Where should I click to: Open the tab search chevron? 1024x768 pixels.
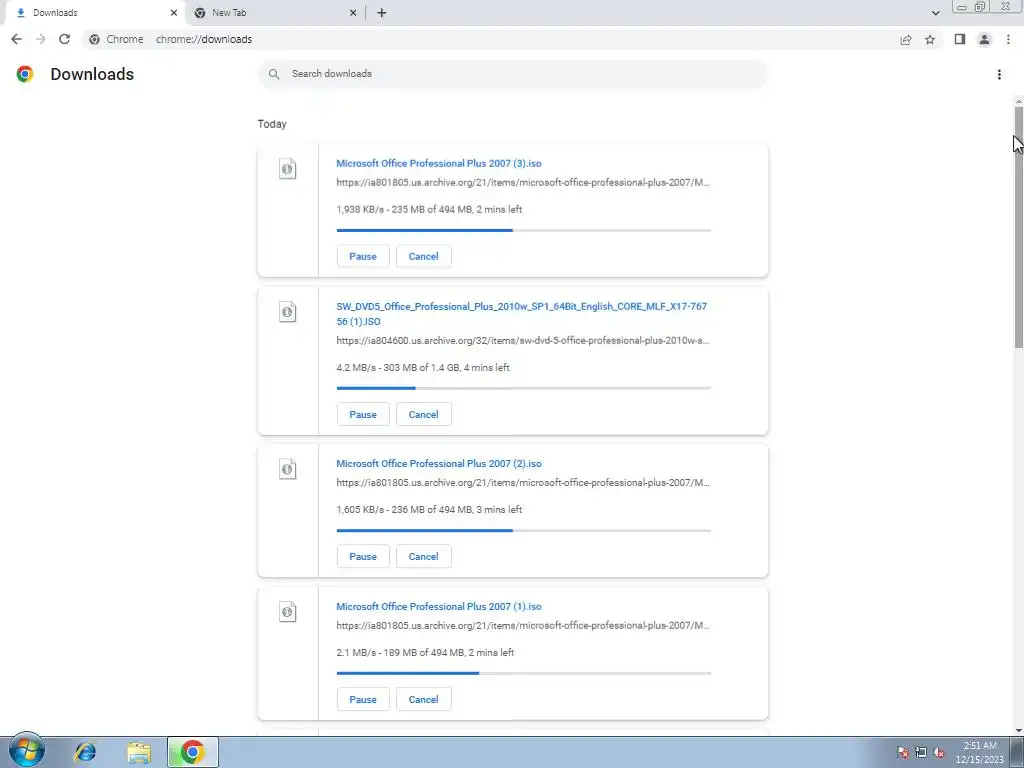coord(935,12)
